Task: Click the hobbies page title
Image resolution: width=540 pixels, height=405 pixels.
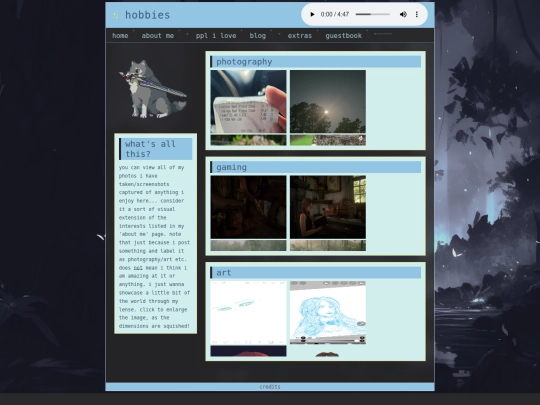Action: point(147,15)
